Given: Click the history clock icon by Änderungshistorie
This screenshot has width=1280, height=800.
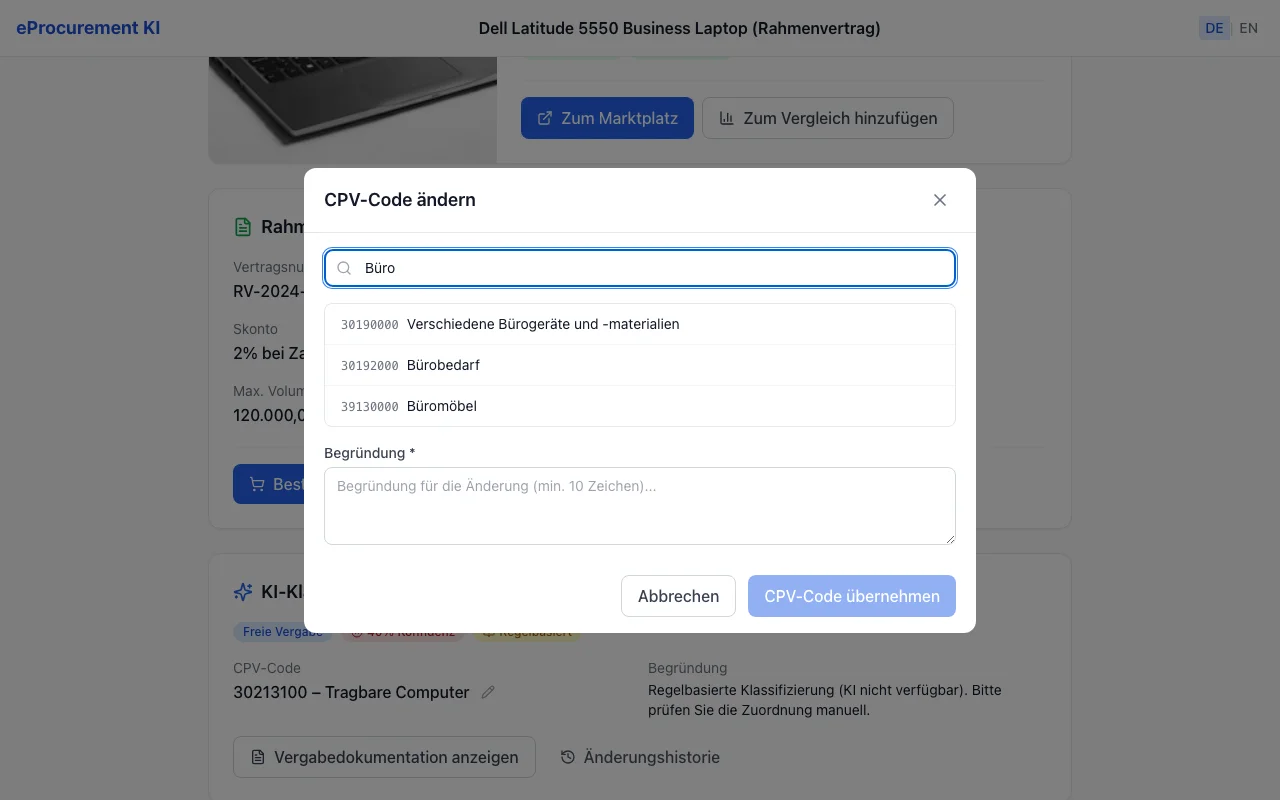Looking at the screenshot, I should [x=568, y=757].
